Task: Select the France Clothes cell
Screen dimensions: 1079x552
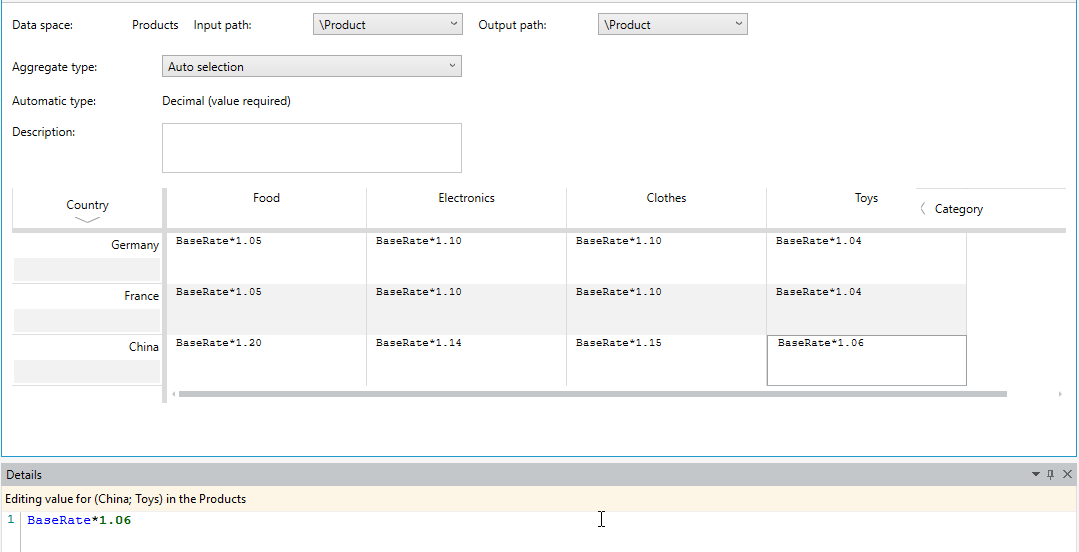Action: point(666,309)
